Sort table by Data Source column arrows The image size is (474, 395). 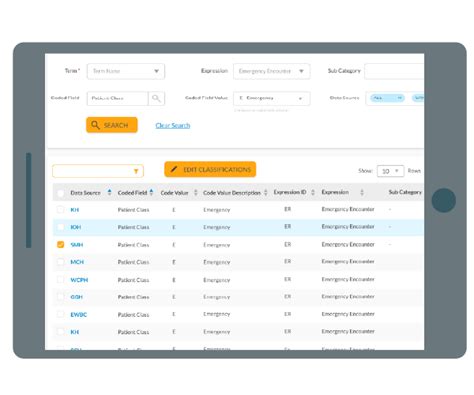[109, 192]
